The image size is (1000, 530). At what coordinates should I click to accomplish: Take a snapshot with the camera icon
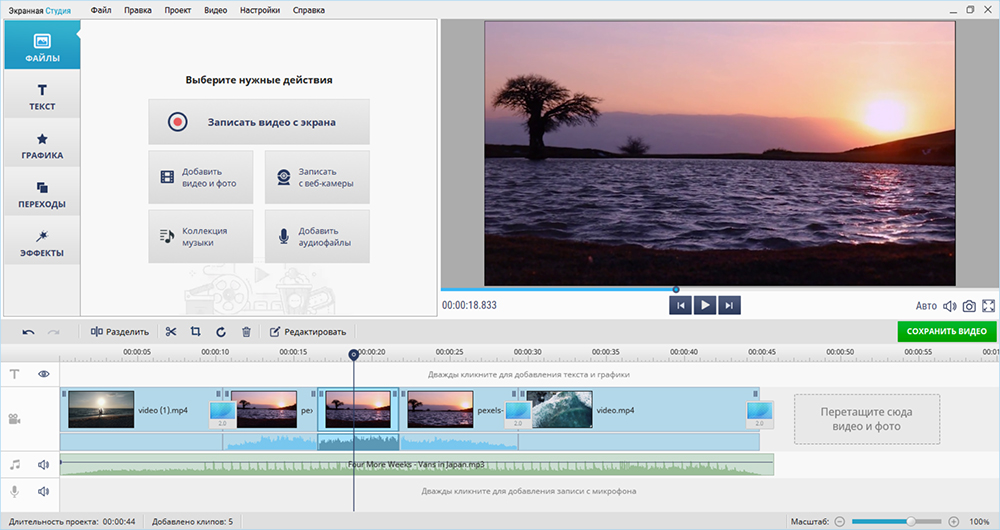(969, 306)
